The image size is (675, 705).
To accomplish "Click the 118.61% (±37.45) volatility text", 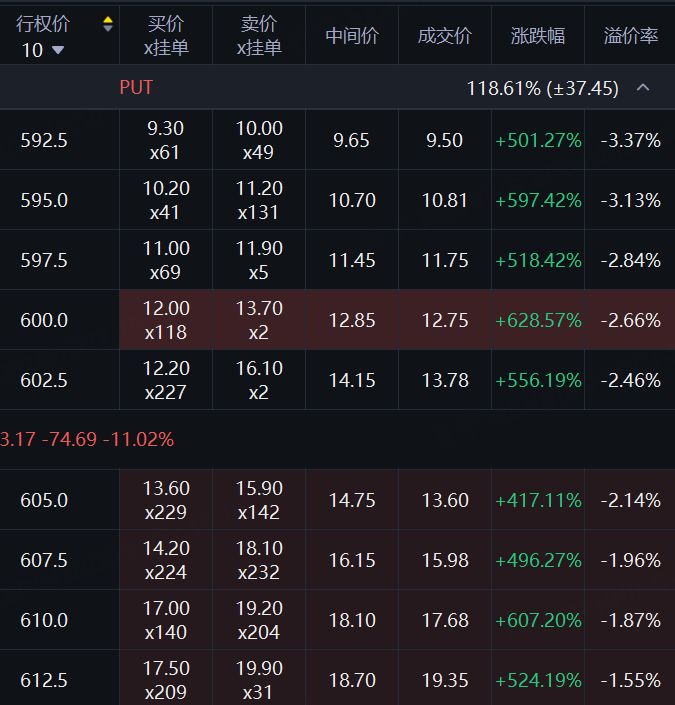I will [x=543, y=88].
